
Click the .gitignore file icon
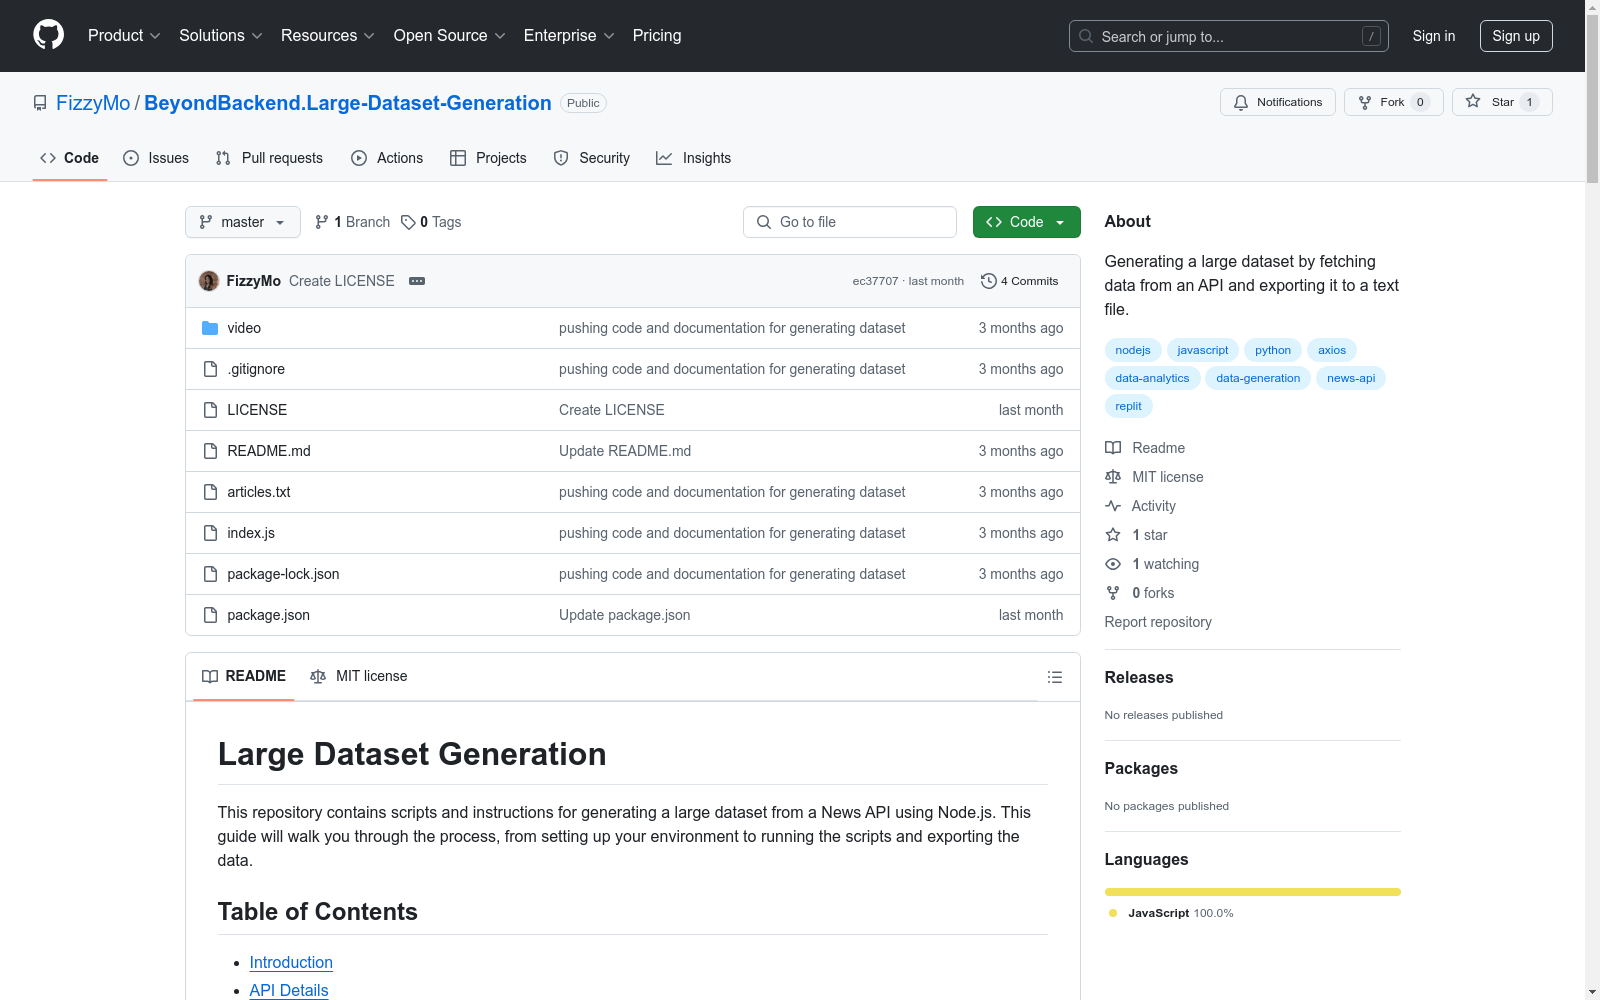click(x=210, y=369)
